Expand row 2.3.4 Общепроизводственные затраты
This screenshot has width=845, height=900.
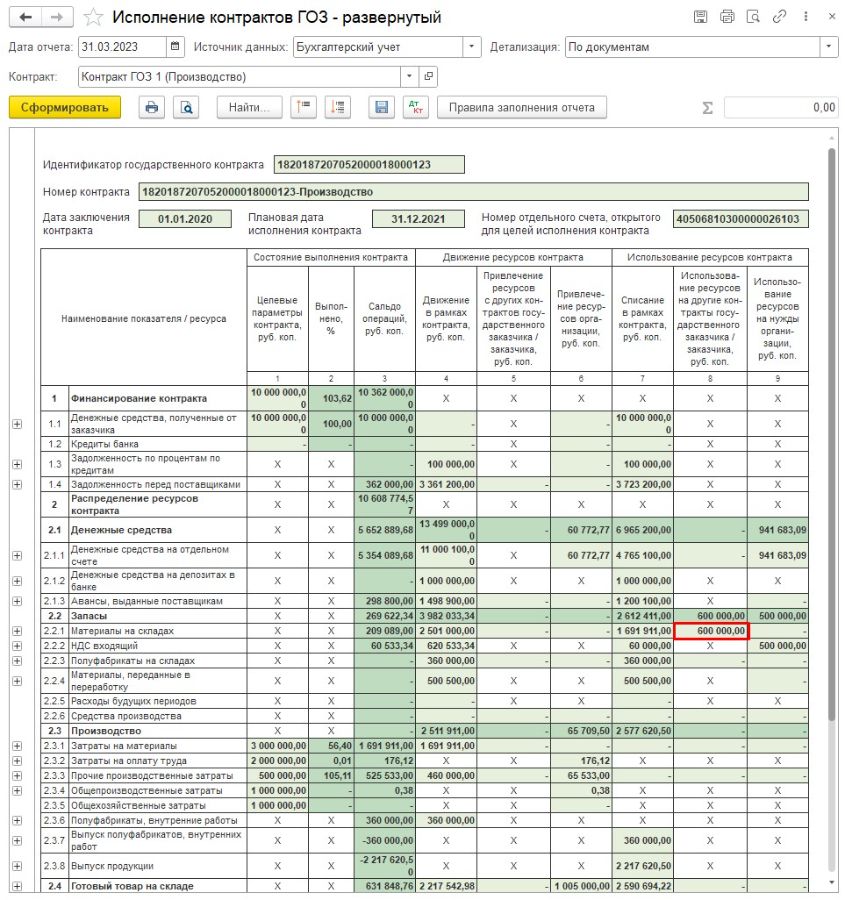(x=17, y=790)
